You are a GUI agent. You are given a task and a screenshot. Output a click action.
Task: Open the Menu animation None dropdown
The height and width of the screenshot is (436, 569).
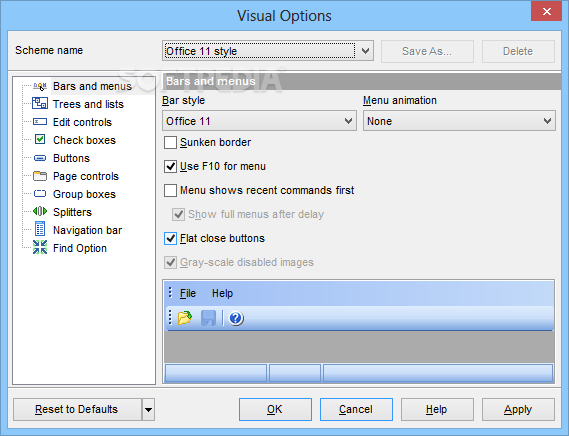point(459,121)
